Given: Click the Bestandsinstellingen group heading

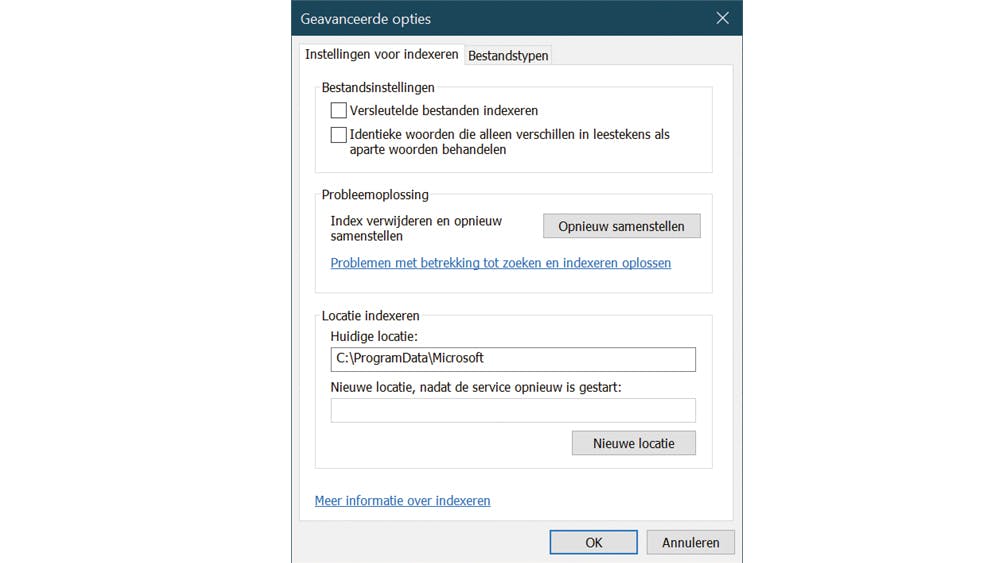Looking at the screenshot, I should [378, 88].
